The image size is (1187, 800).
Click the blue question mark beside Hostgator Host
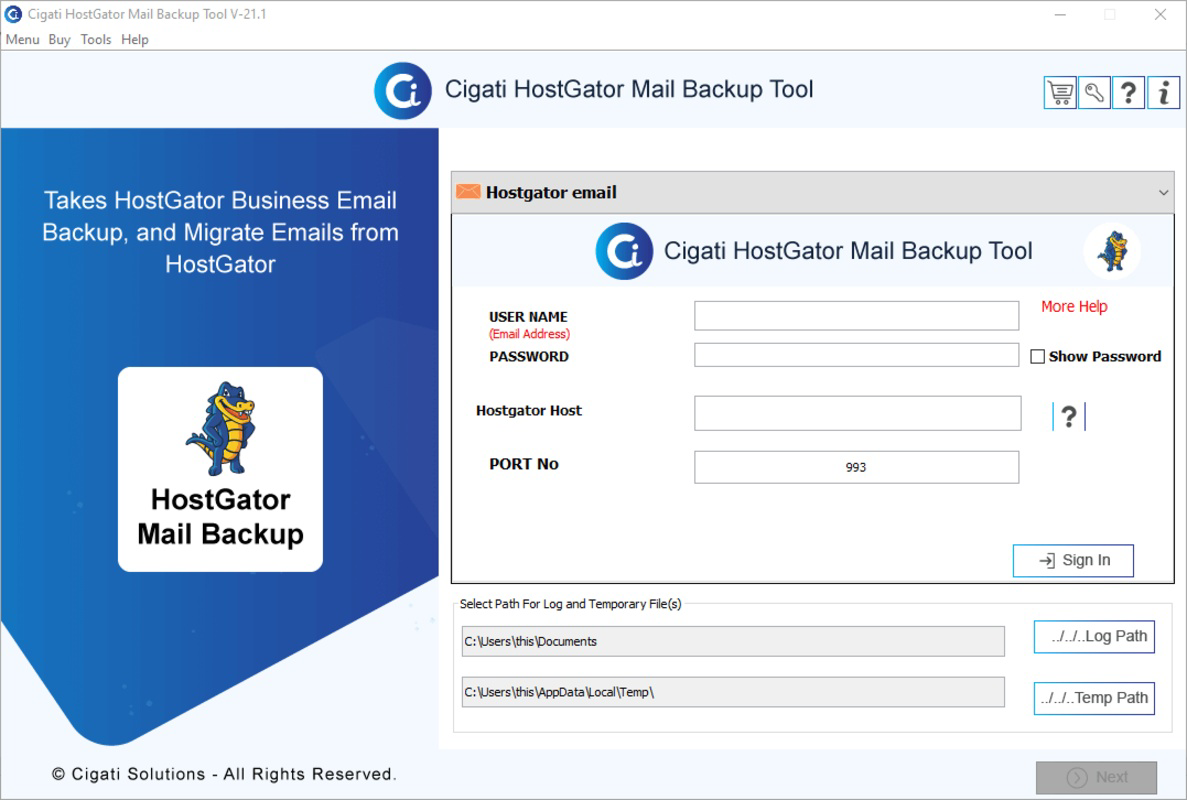click(x=1068, y=416)
